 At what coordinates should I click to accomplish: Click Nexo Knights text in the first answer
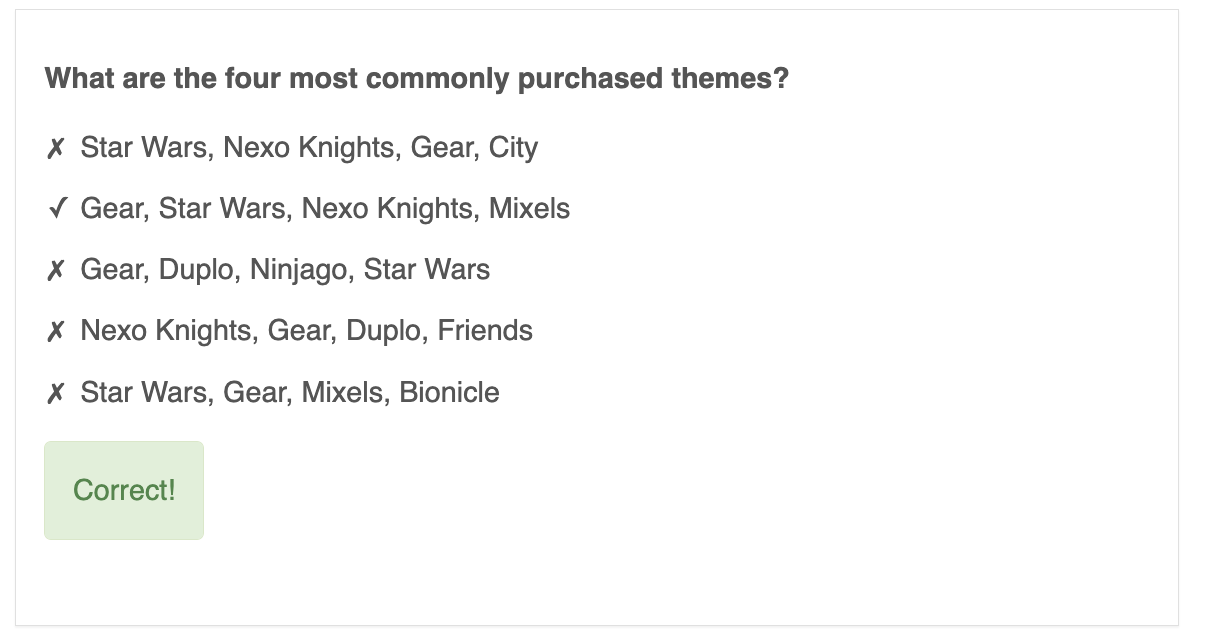[x=309, y=148]
